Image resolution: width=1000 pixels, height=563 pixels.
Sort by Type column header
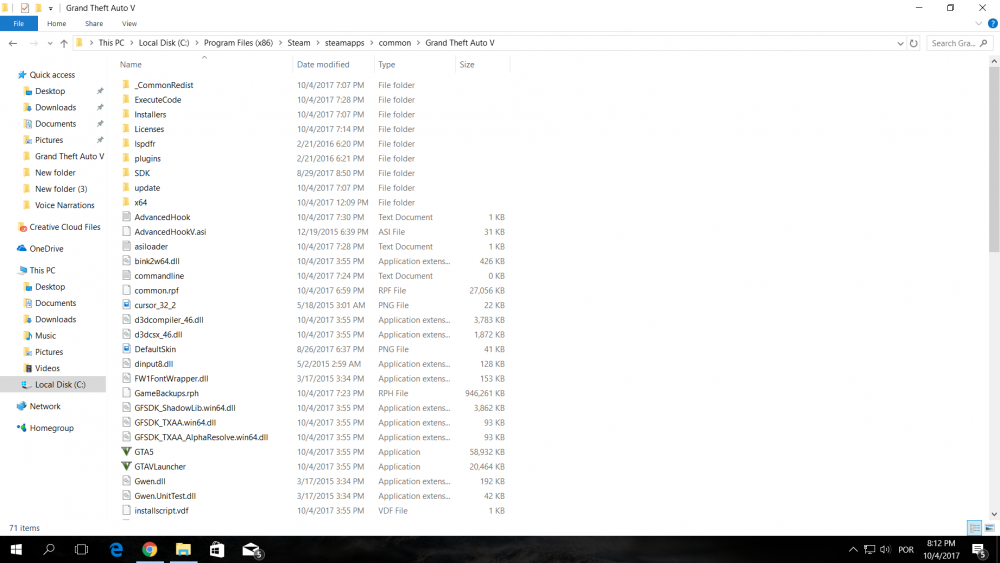click(x=386, y=64)
